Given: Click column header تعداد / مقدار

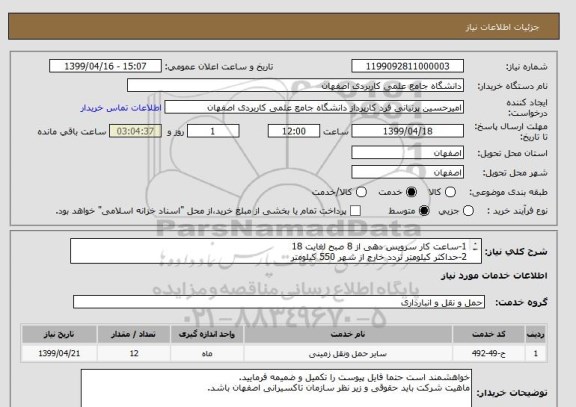Looking at the screenshot, I should (x=134, y=334).
